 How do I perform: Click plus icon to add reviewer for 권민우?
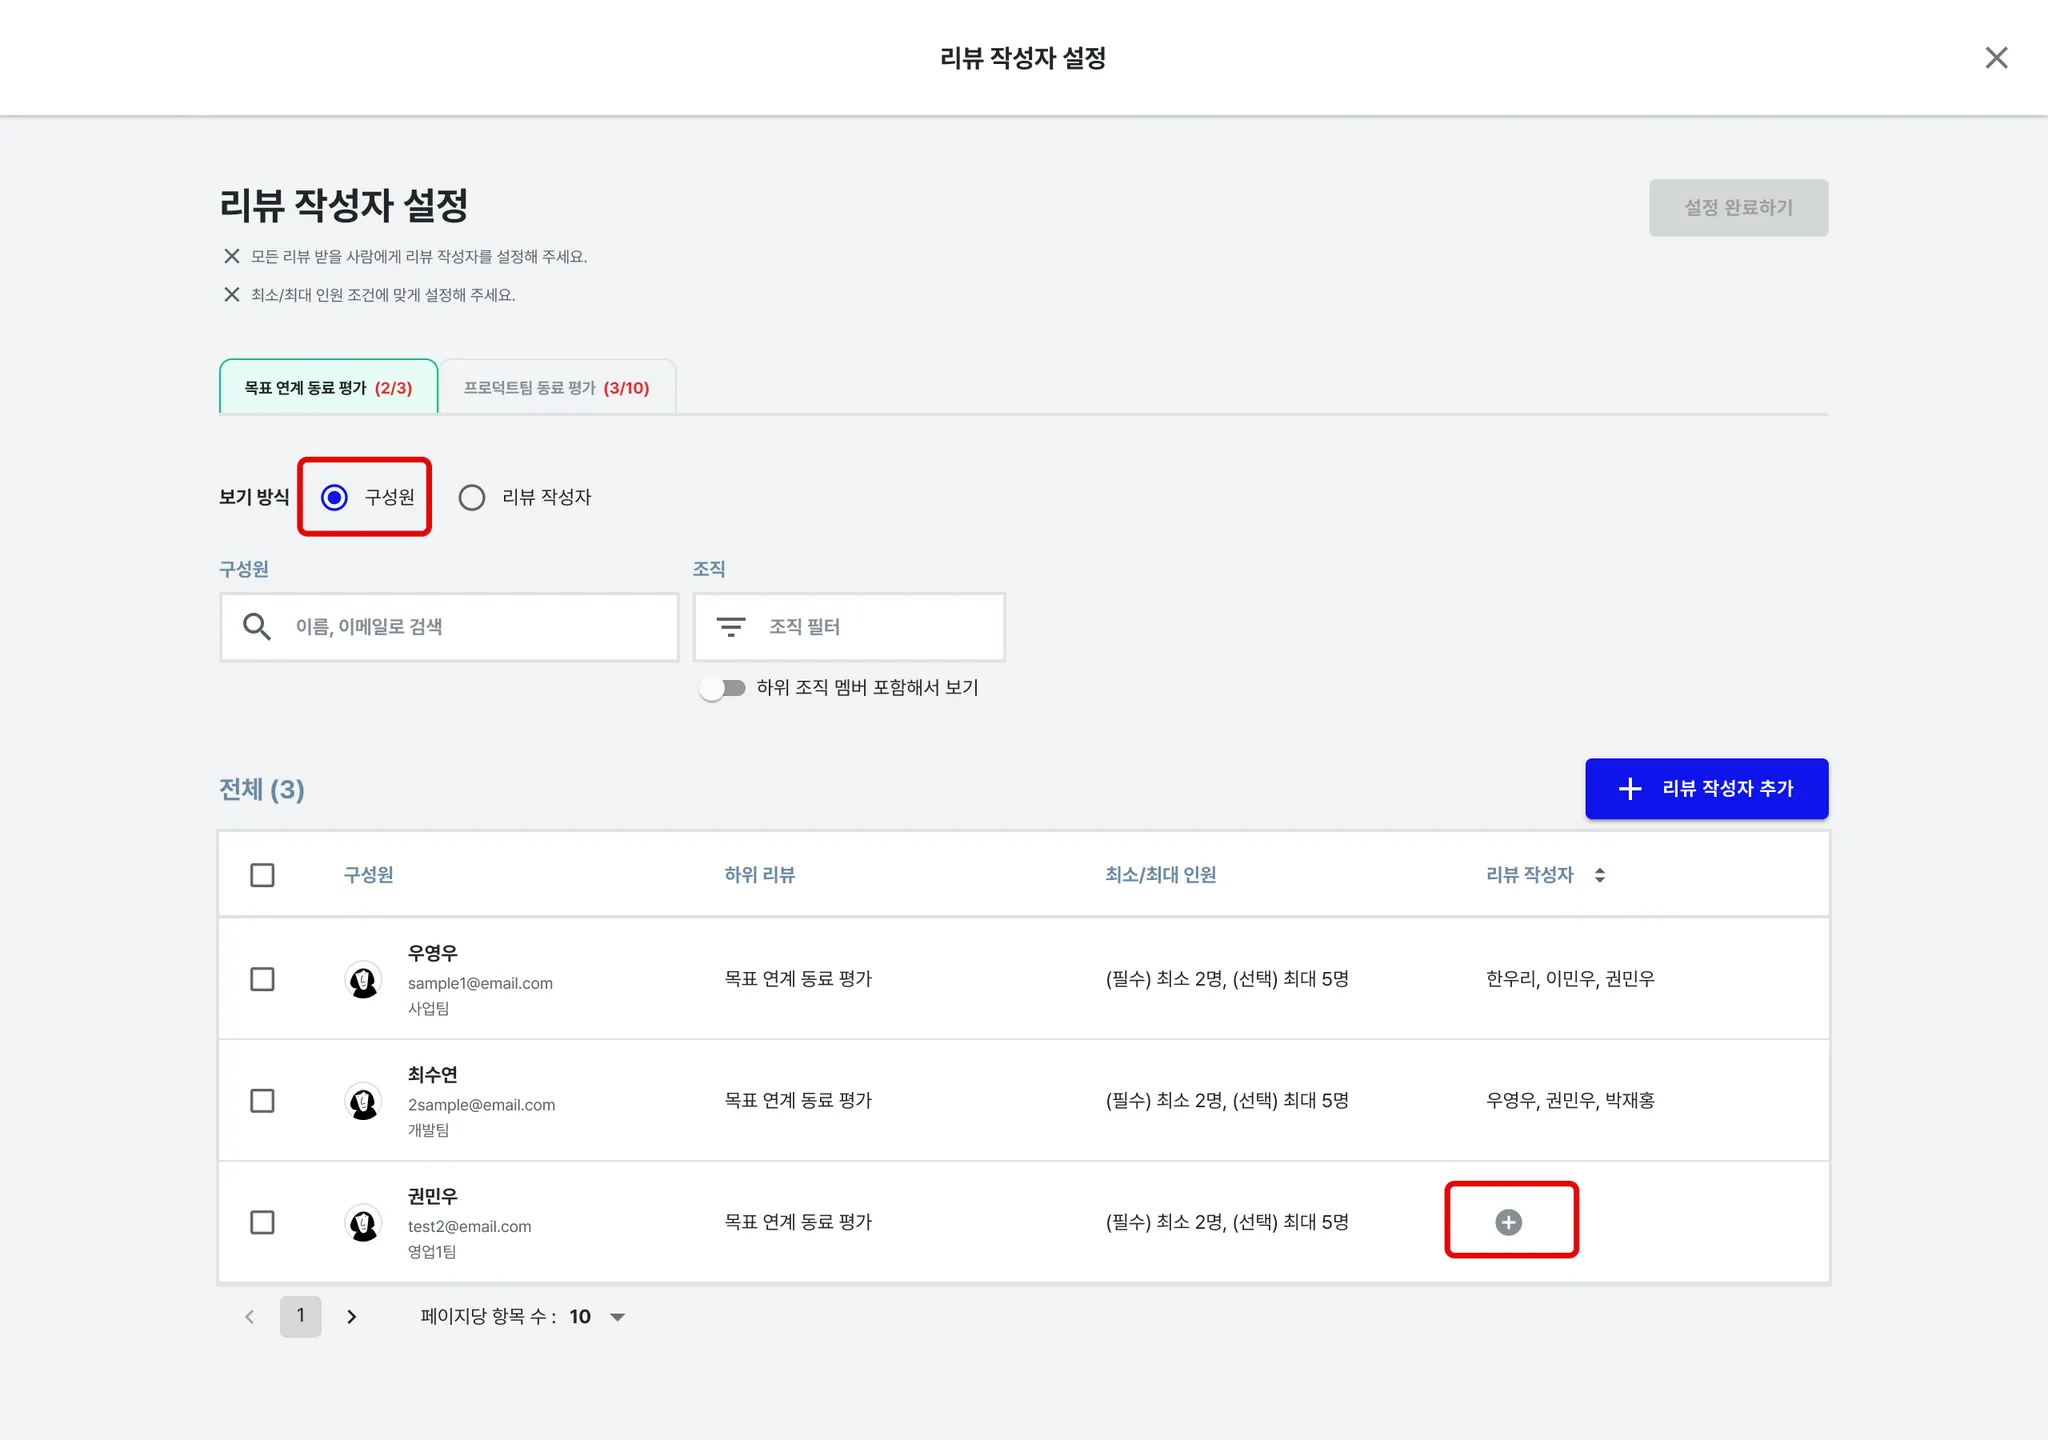click(x=1508, y=1222)
